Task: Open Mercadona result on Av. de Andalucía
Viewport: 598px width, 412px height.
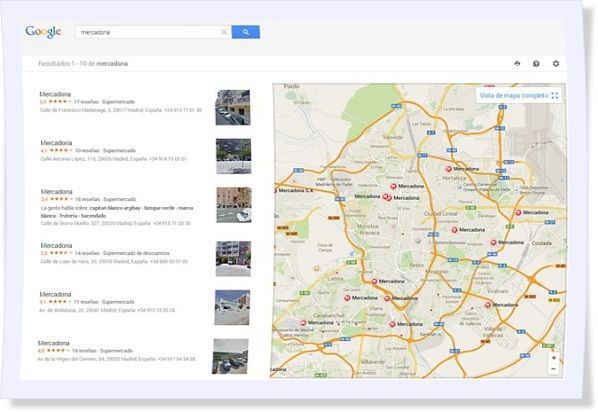Action: pos(55,294)
